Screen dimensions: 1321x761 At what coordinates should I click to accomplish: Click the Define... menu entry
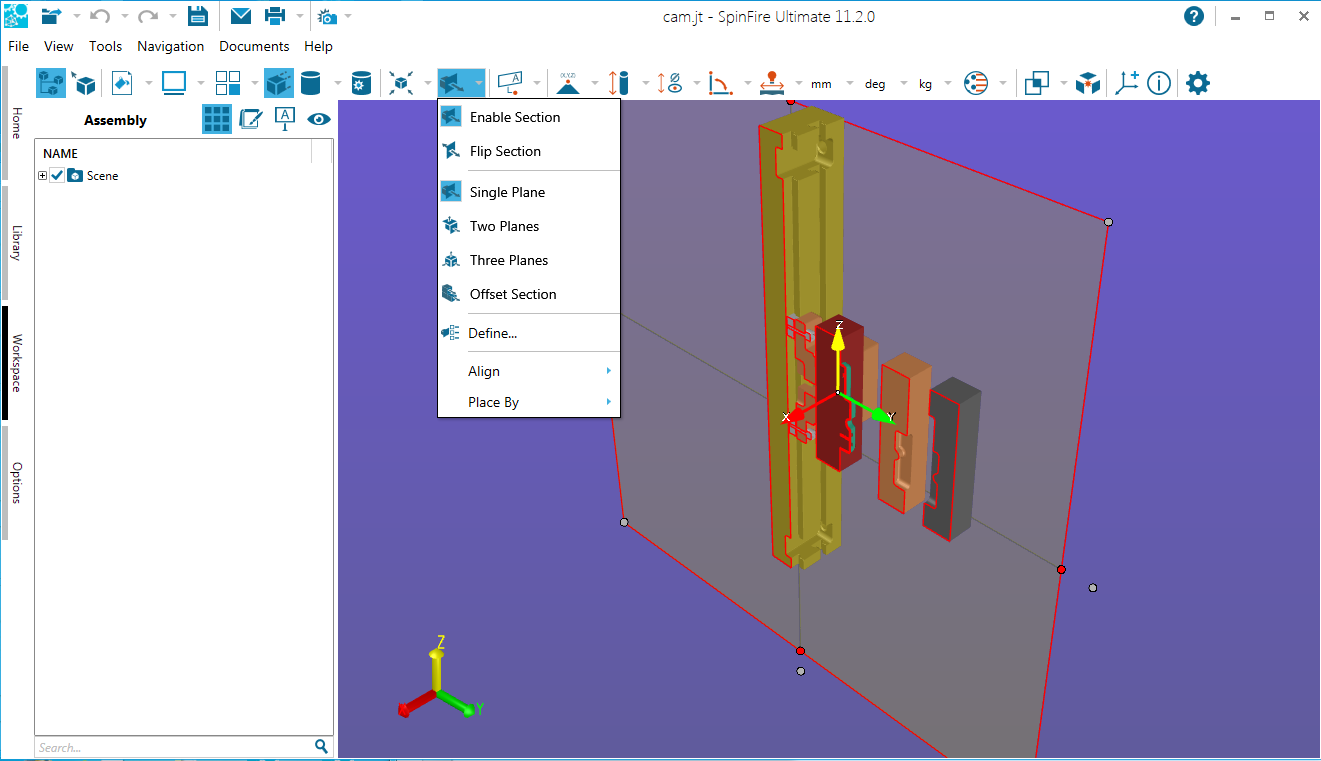click(492, 333)
